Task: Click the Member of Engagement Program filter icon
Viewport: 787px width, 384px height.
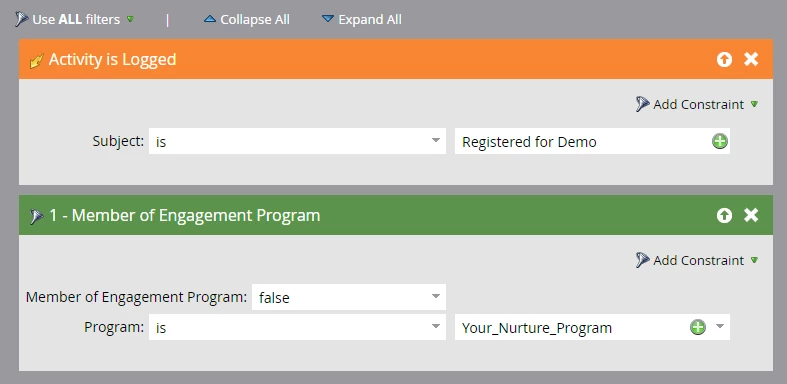Action: pos(36,216)
